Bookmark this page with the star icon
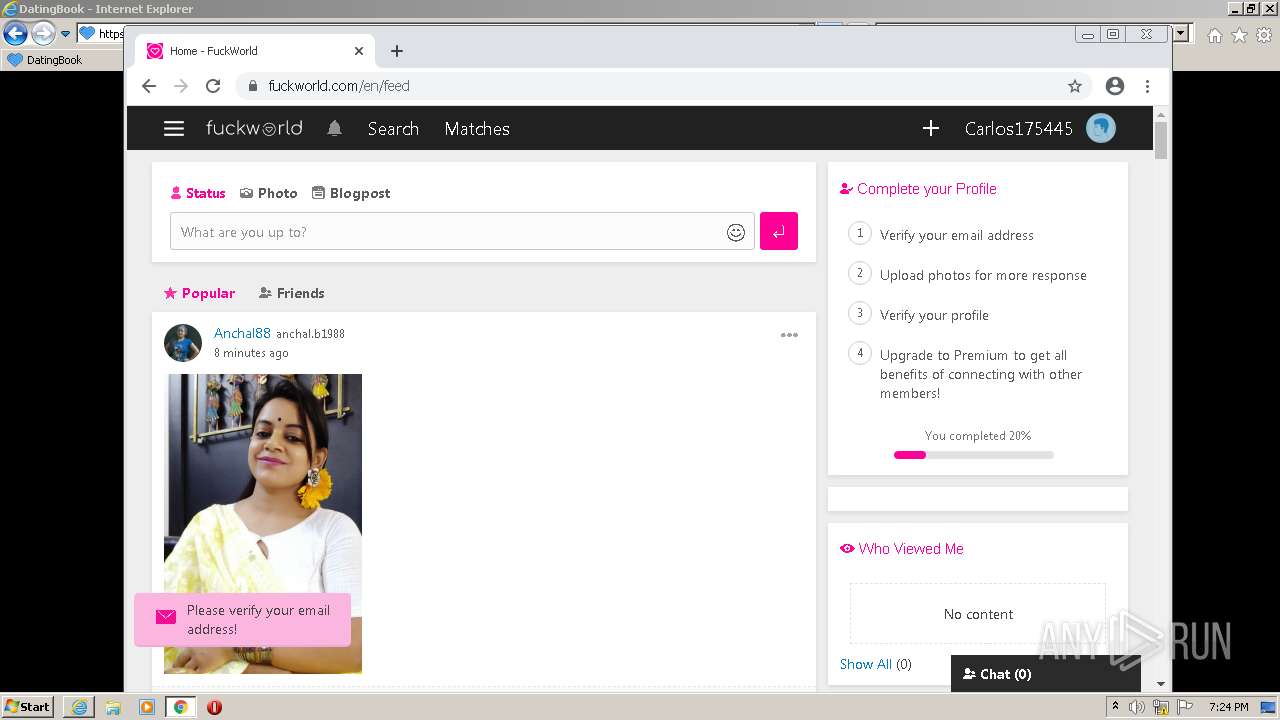Viewport: 1280px width, 720px height. (x=1075, y=86)
